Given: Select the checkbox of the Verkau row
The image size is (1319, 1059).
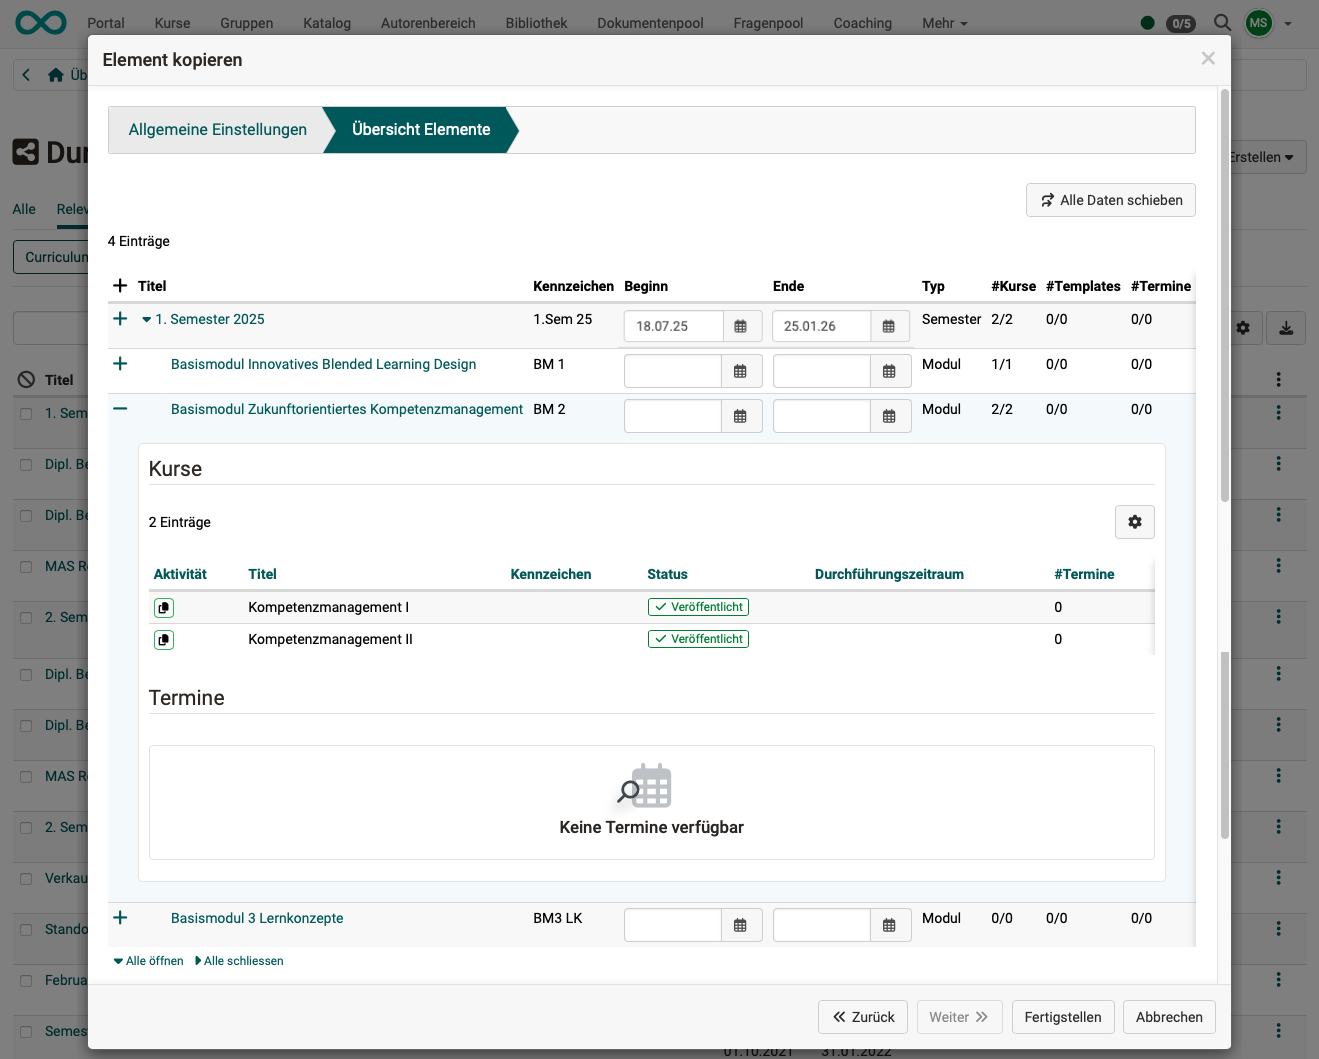Looking at the screenshot, I should (24, 877).
